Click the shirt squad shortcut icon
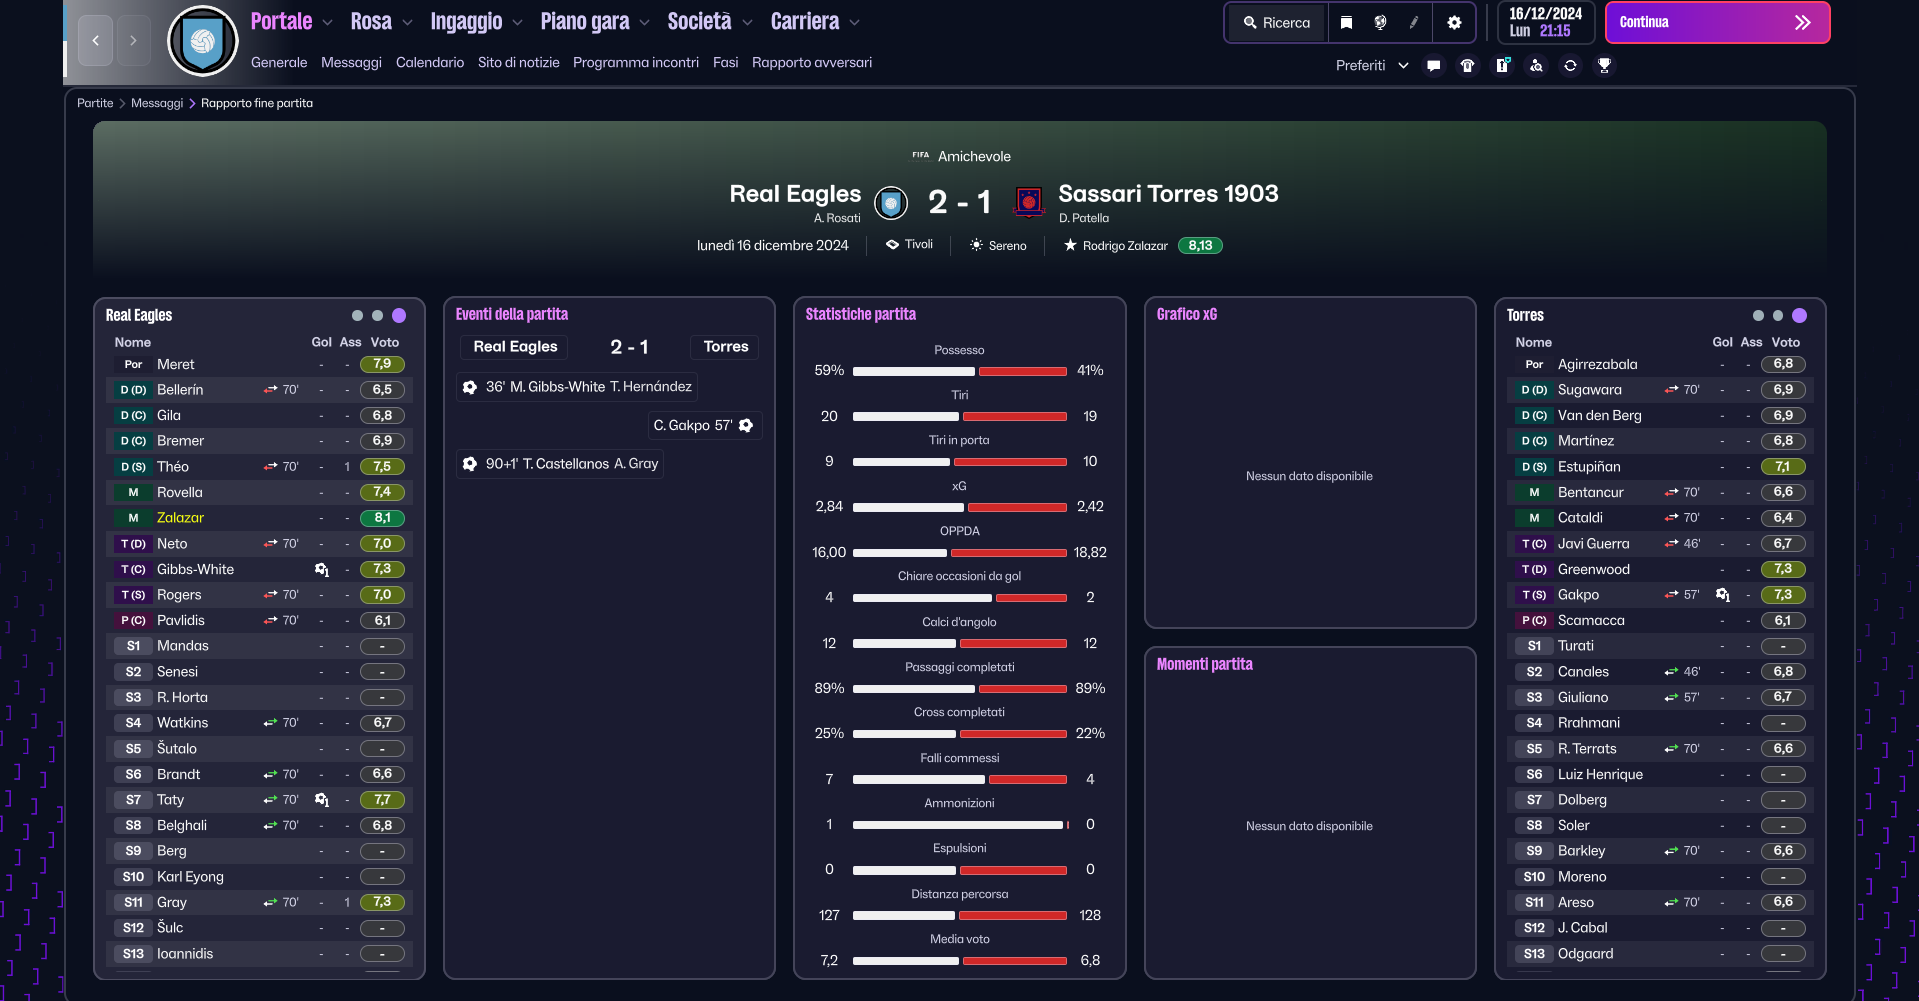Image resolution: width=1919 pixels, height=1001 pixels. tap(1467, 65)
